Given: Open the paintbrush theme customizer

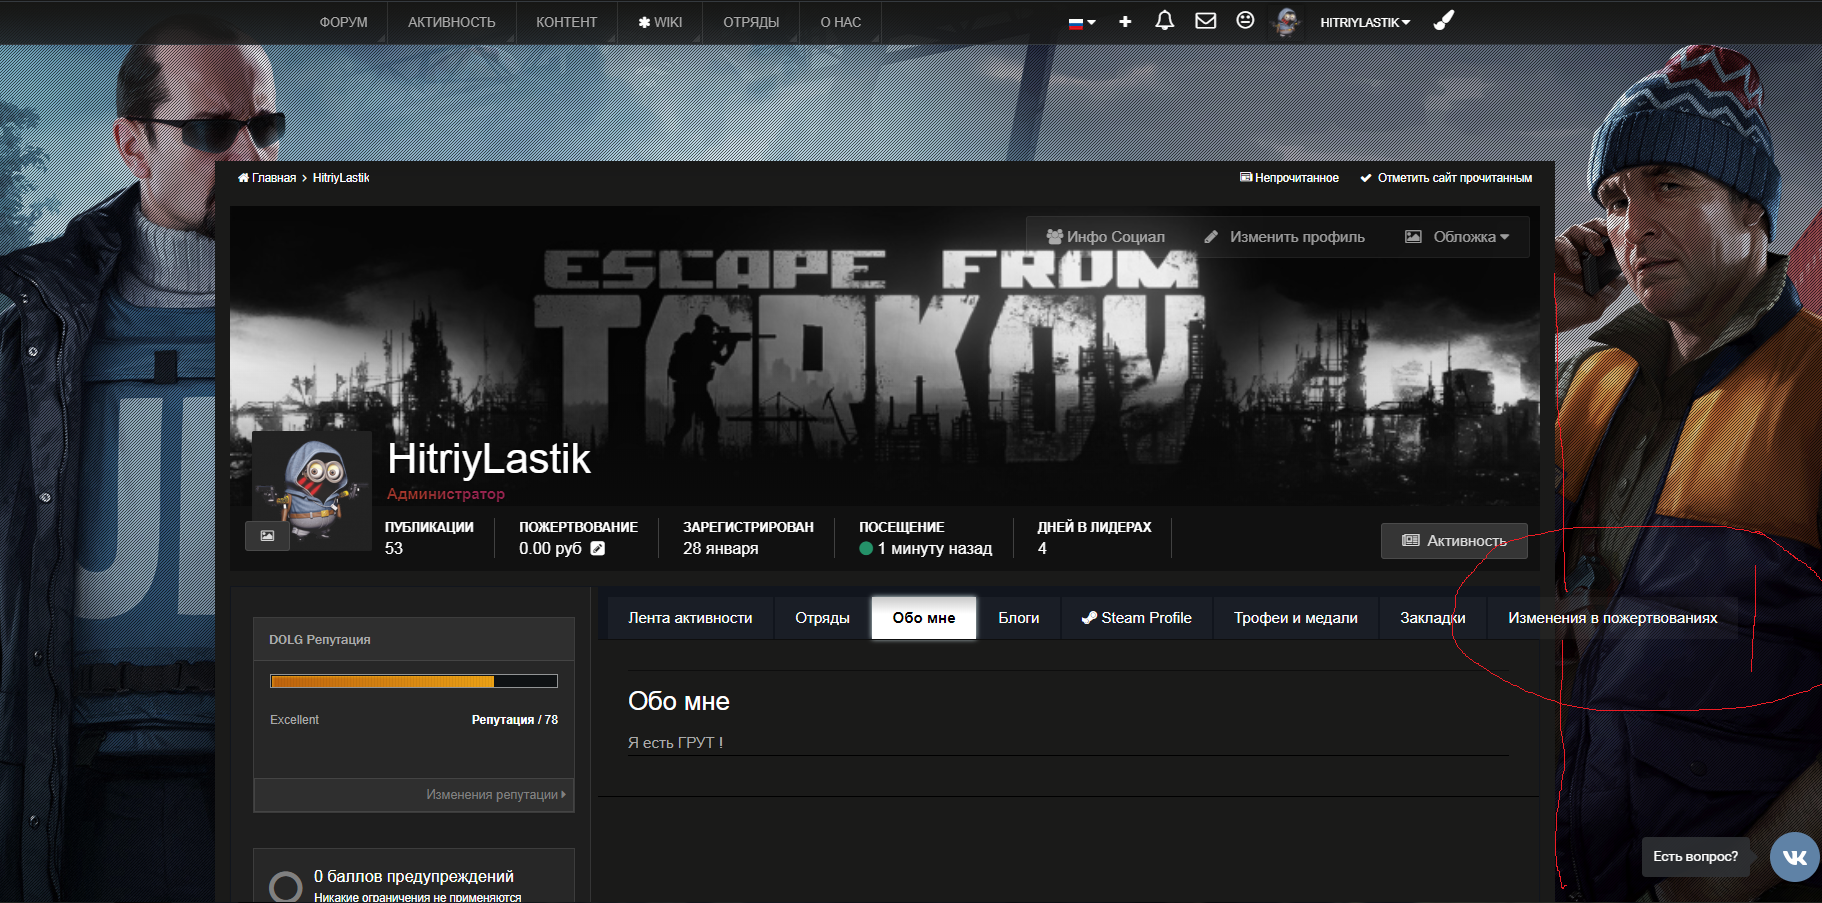Looking at the screenshot, I should pos(1443,20).
